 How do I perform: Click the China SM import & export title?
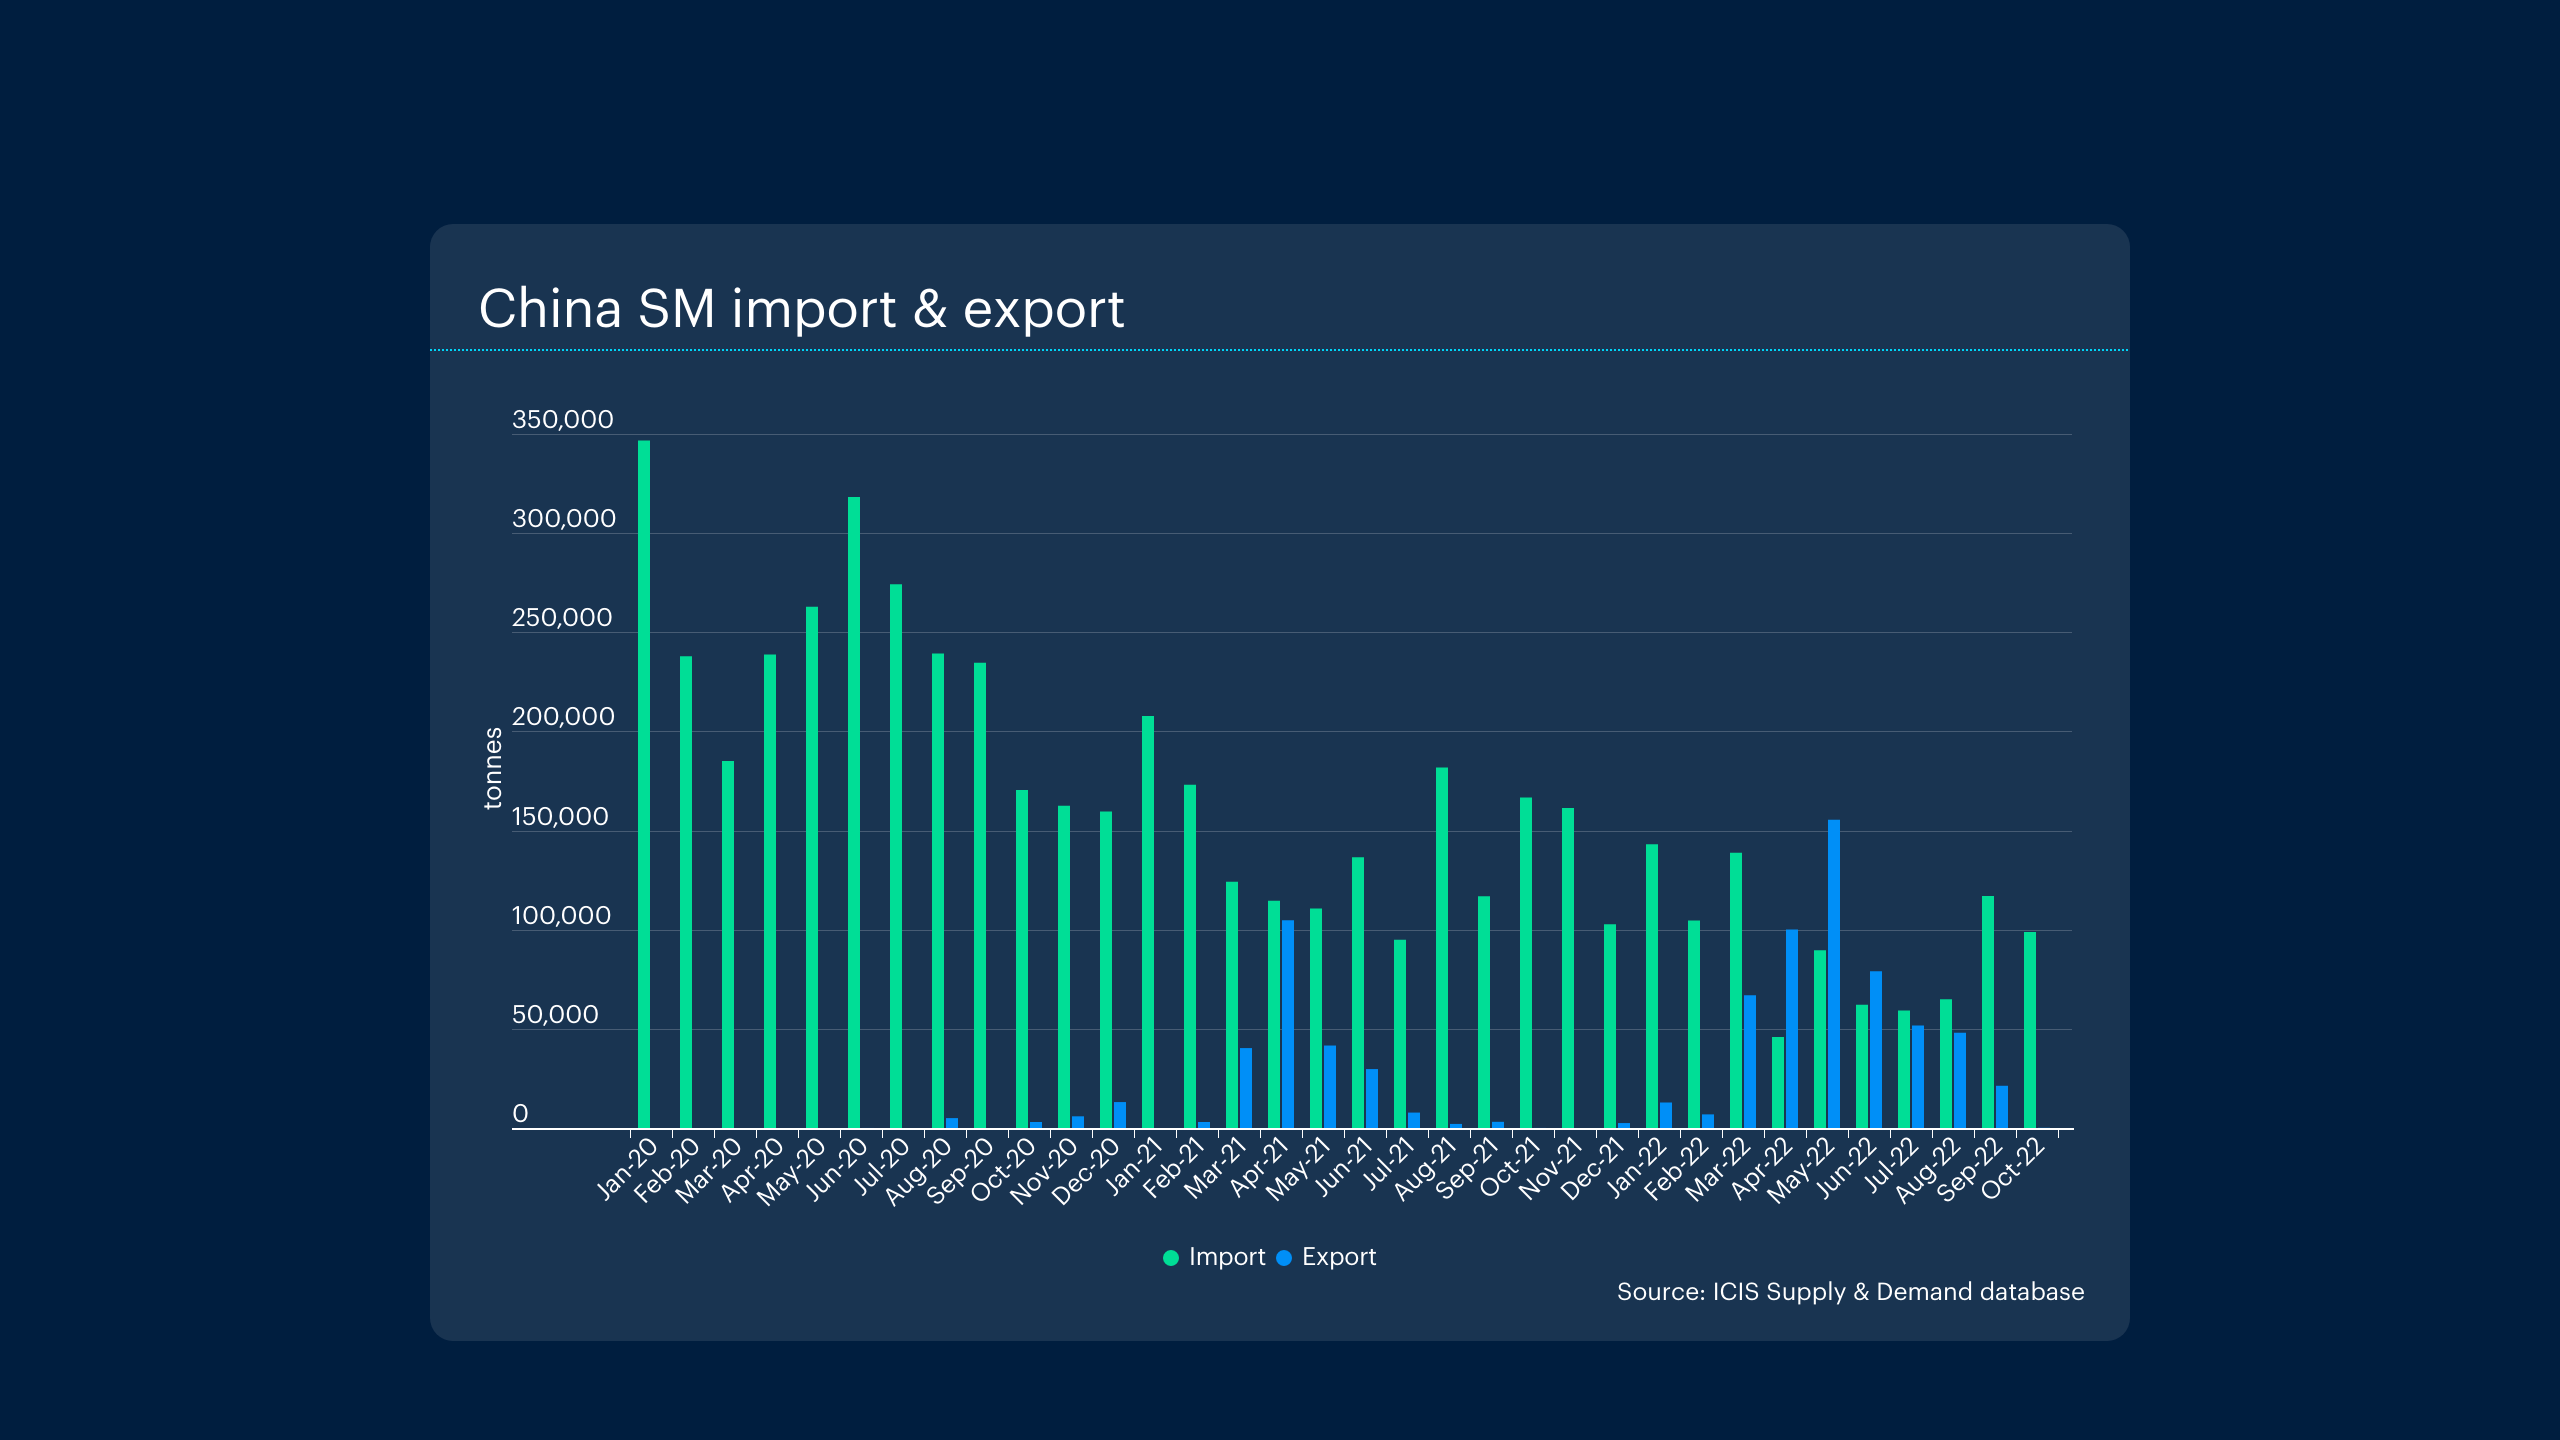(801, 308)
